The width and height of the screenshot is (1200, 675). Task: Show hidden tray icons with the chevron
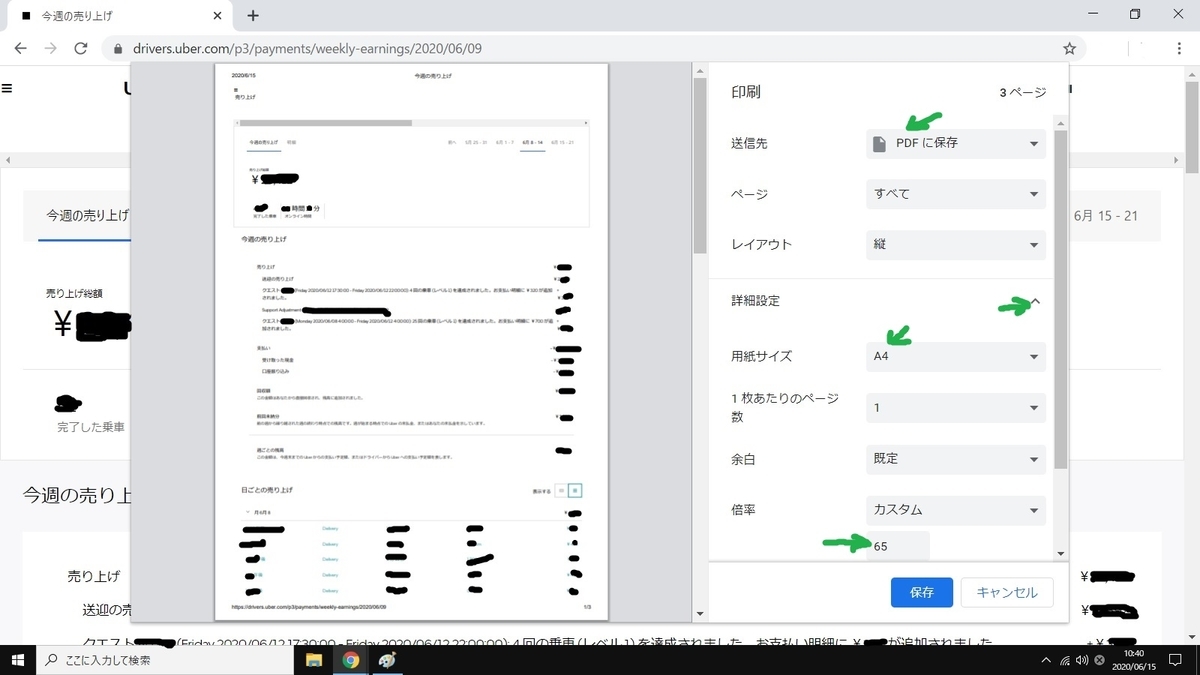(x=1046, y=660)
